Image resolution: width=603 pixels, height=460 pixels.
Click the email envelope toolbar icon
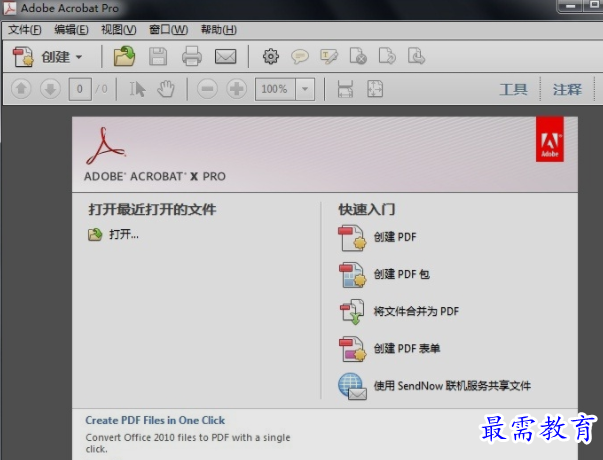coord(225,57)
